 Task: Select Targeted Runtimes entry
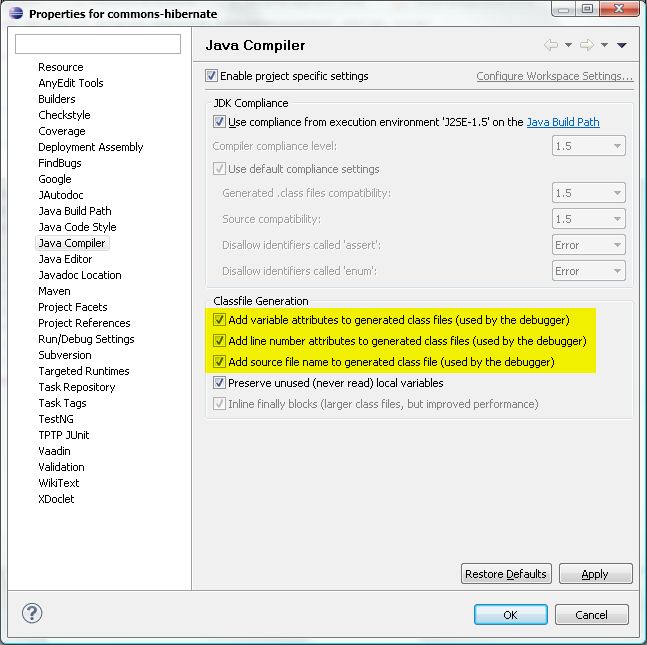click(x=84, y=371)
